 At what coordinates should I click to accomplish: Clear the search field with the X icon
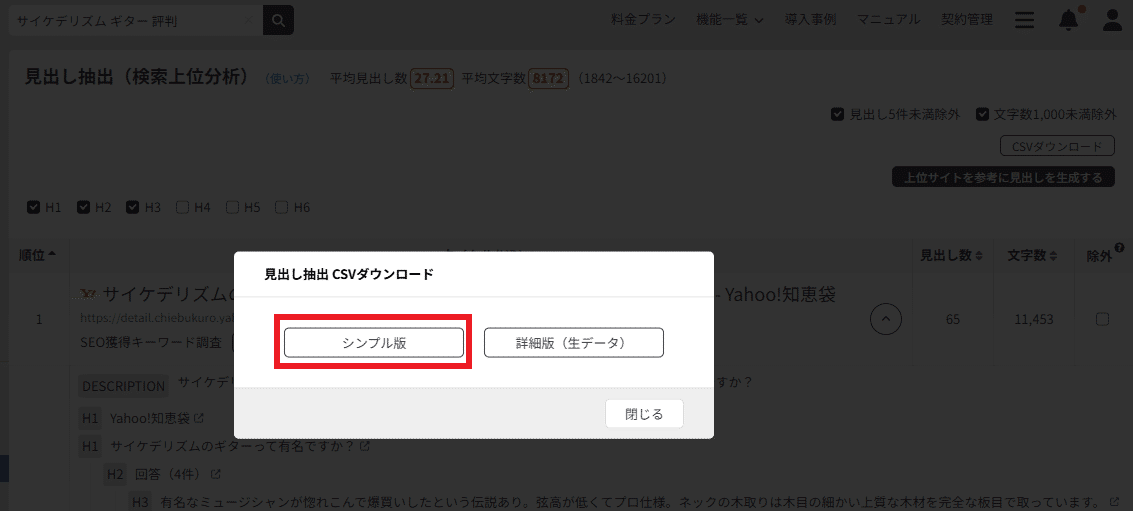pyautogui.click(x=249, y=20)
